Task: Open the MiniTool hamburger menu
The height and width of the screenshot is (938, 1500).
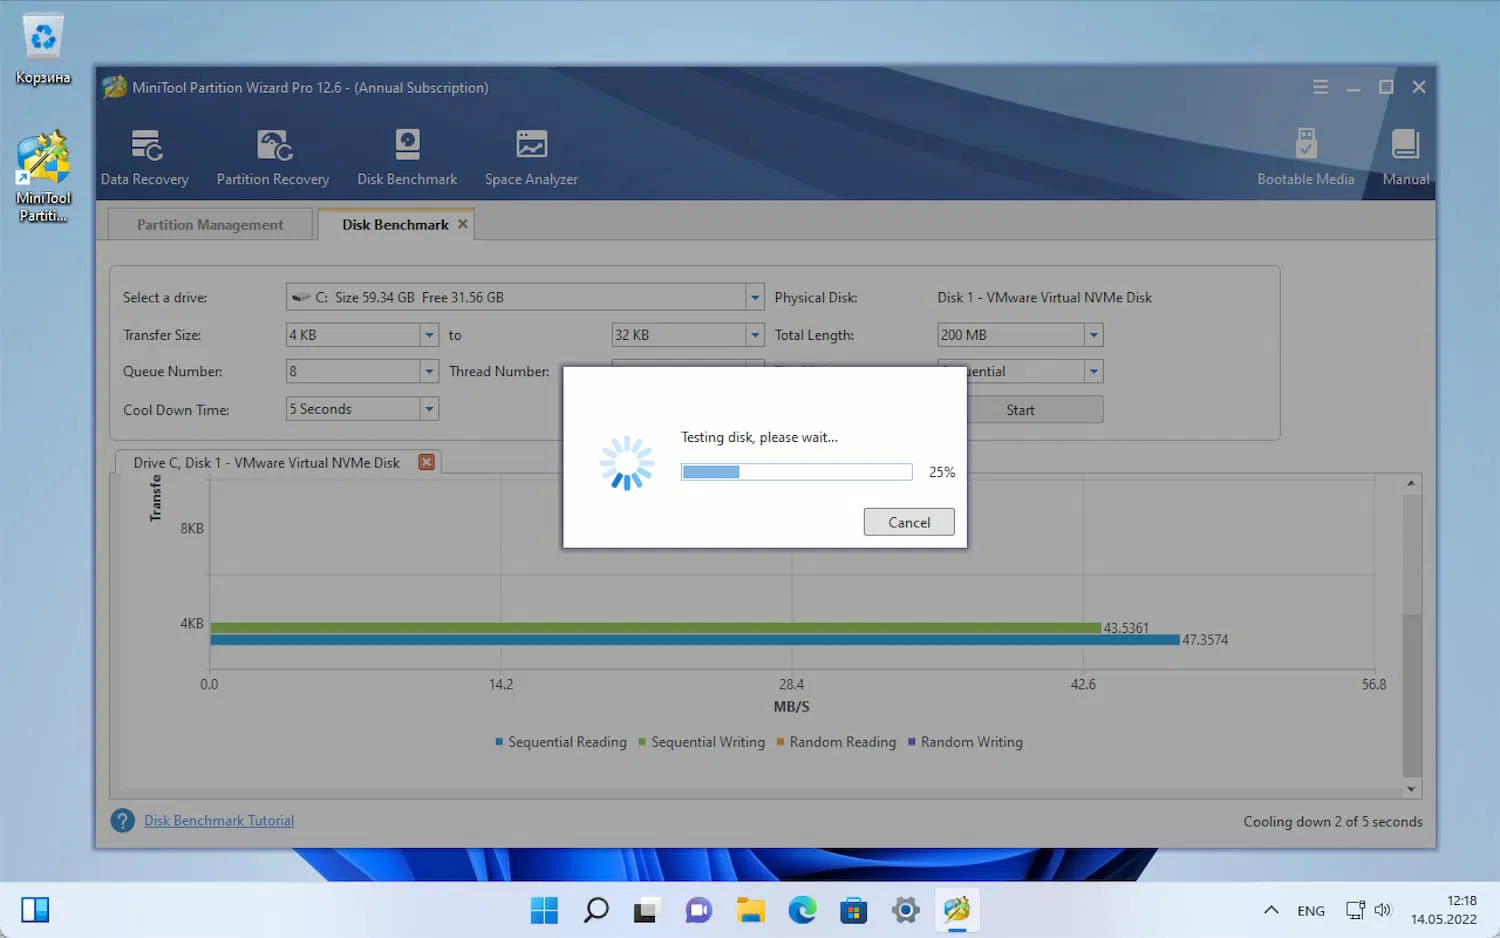Action: (1321, 87)
